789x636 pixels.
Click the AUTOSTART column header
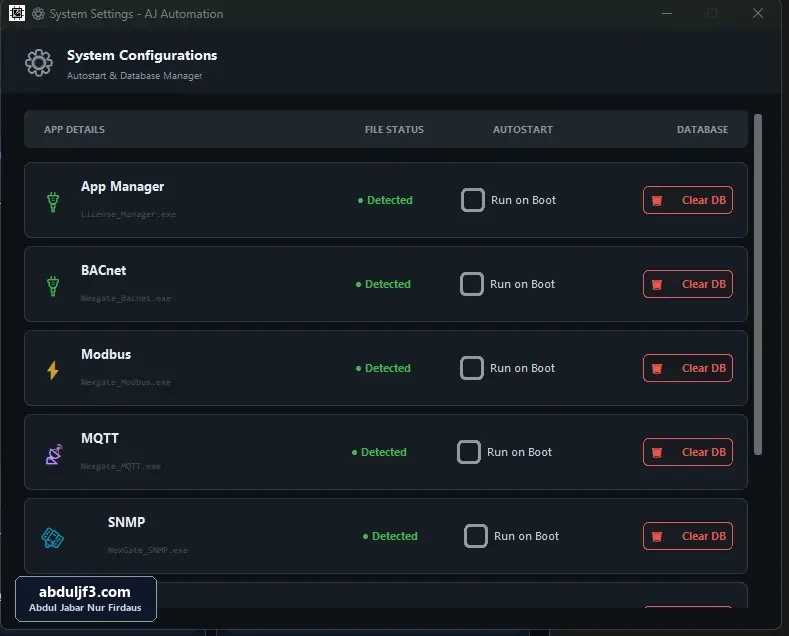tap(523, 129)
